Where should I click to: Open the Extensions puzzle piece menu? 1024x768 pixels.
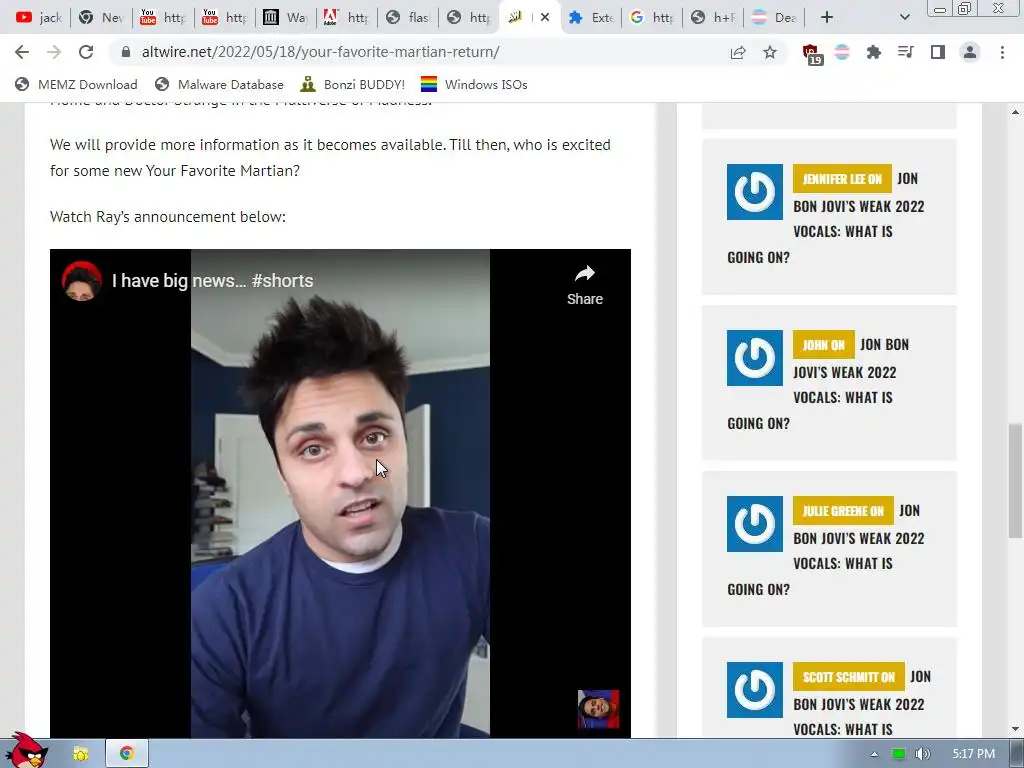pyautogui.click(x=873, y=52)
